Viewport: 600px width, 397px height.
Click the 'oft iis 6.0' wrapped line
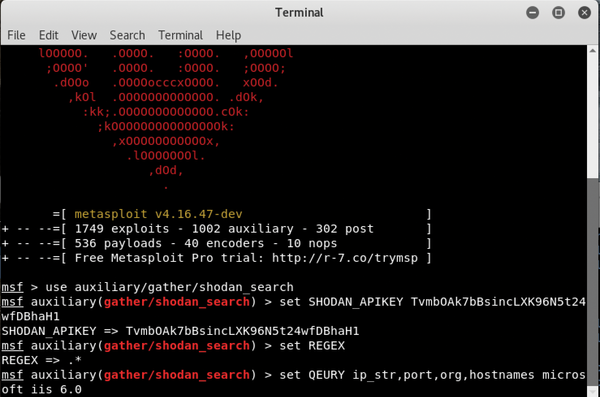click(x=41, y=390)
